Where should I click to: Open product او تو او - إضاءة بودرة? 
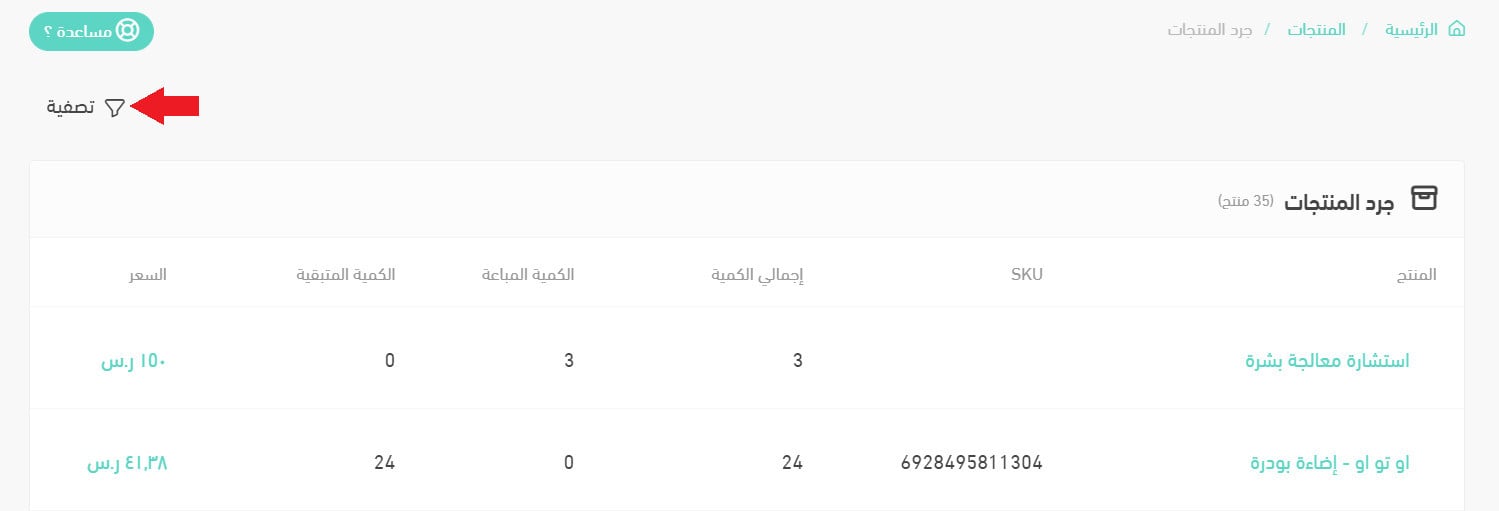[1329, 463]
